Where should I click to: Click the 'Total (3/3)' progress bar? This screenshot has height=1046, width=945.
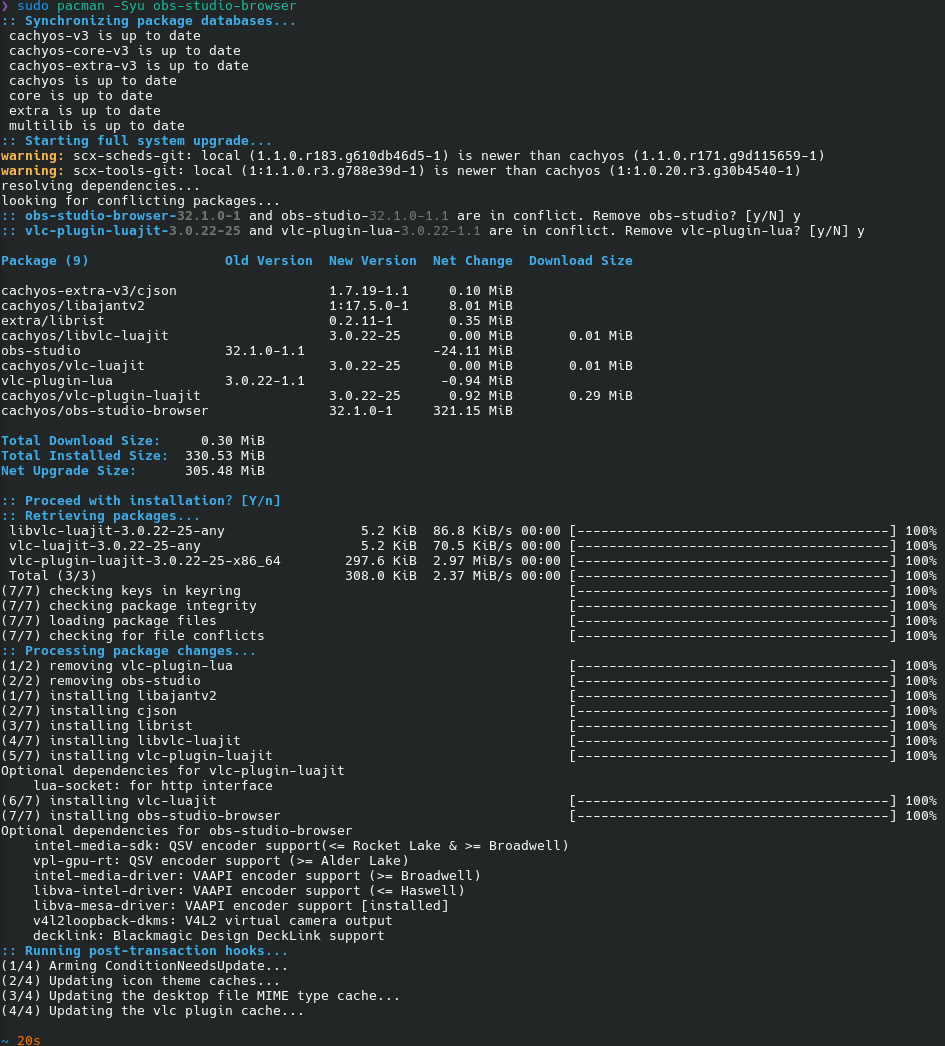(x=733, y=576)
